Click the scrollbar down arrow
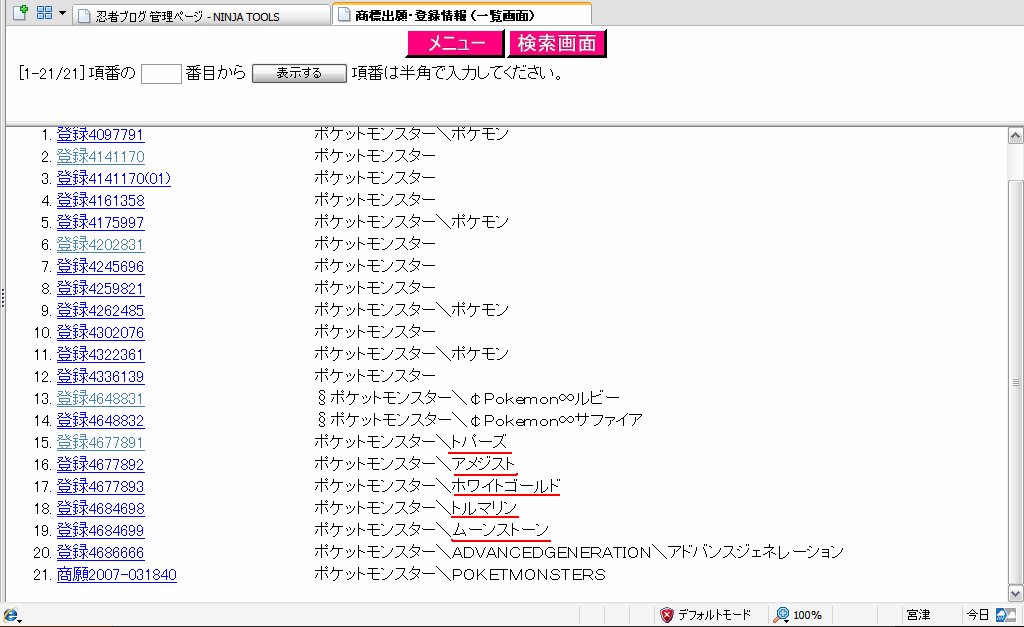The height and width of the screenshot is (627, 1024). [x=1016, y=593]
